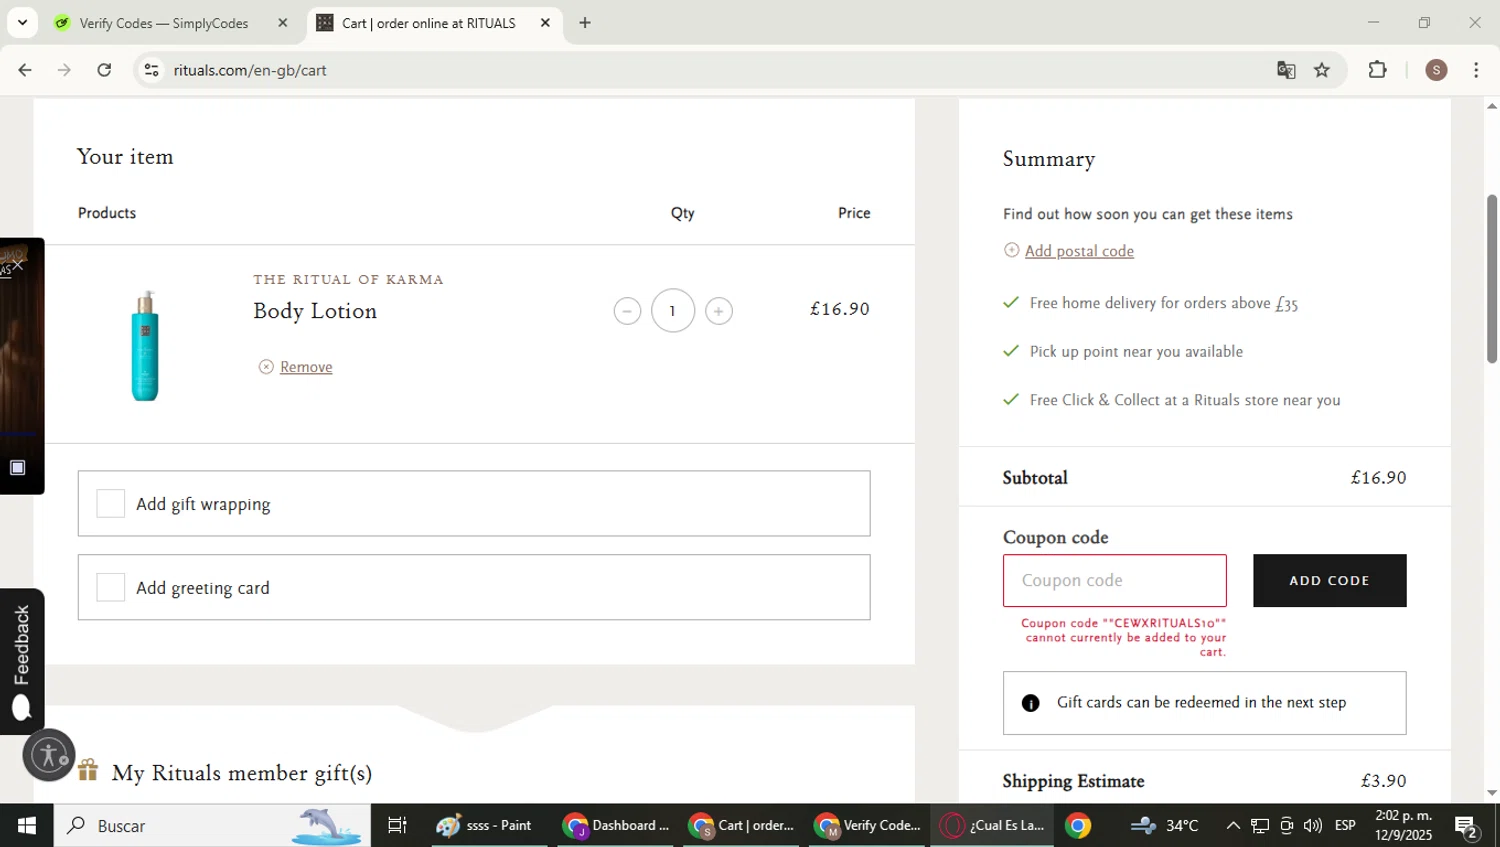This screenshot has height=847, width=1500.
Task: Open the Body Lotion product thumbnail
Action: (x=145, y=345)
